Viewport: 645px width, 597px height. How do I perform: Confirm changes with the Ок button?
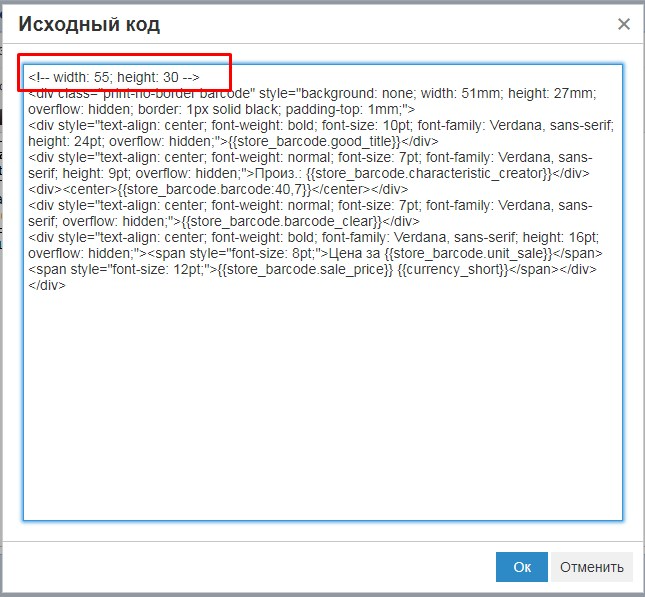point(522,567)
